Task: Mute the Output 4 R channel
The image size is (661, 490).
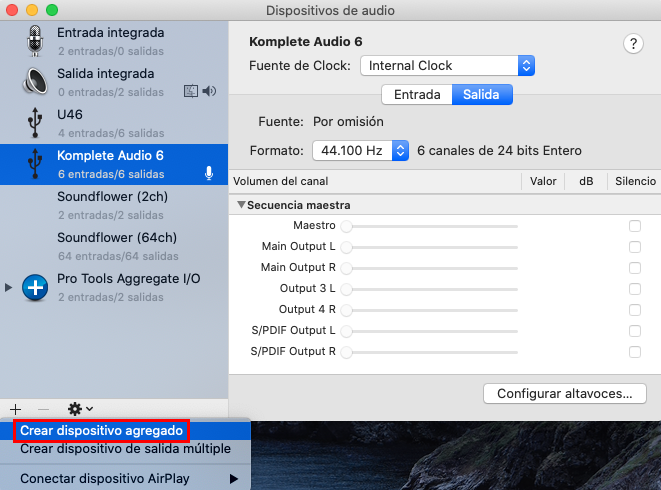Action: pos(635,310)
